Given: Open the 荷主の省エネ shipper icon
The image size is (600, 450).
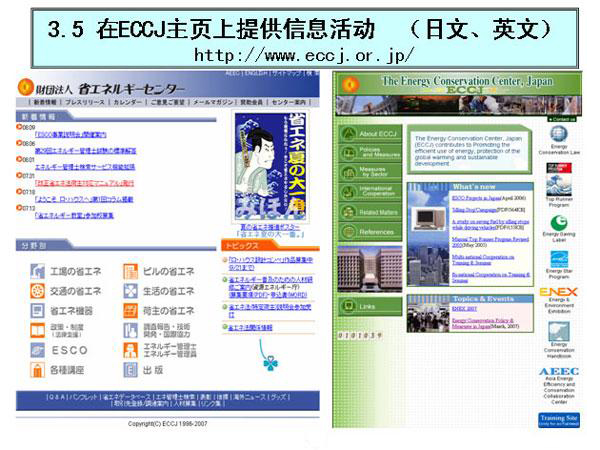Looking at the screenshot, I should (x=130, y=310).
